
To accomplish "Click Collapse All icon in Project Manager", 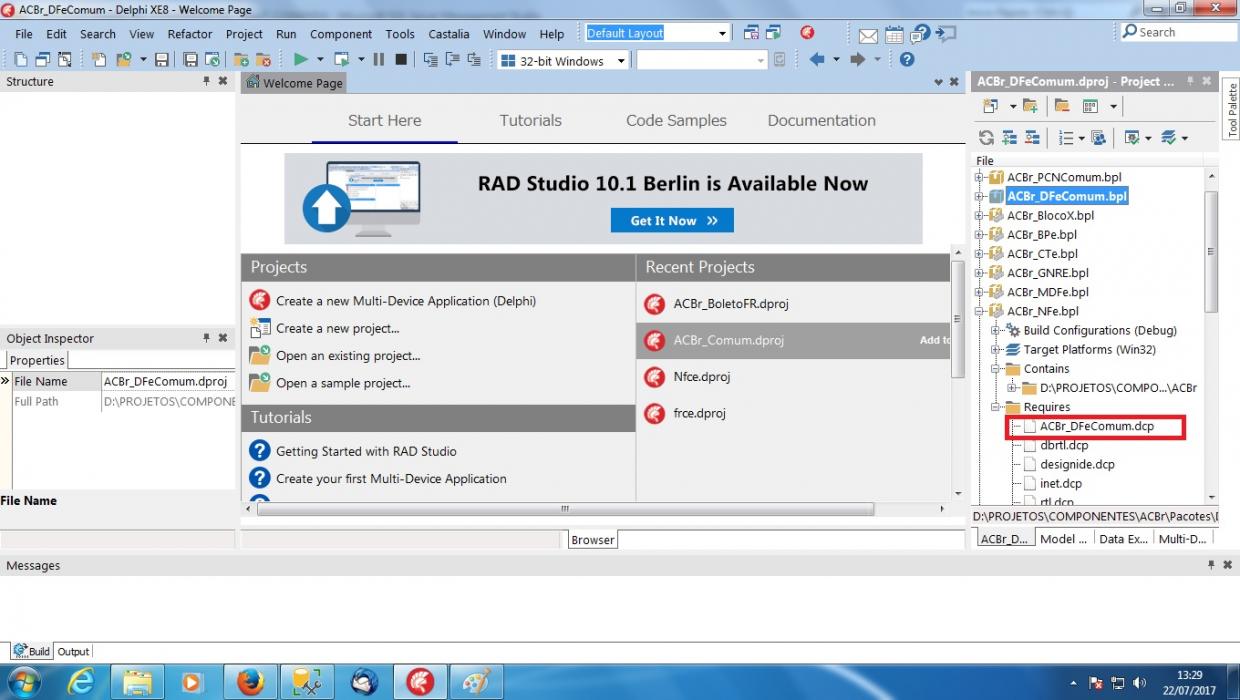I will click(1032, 138).
